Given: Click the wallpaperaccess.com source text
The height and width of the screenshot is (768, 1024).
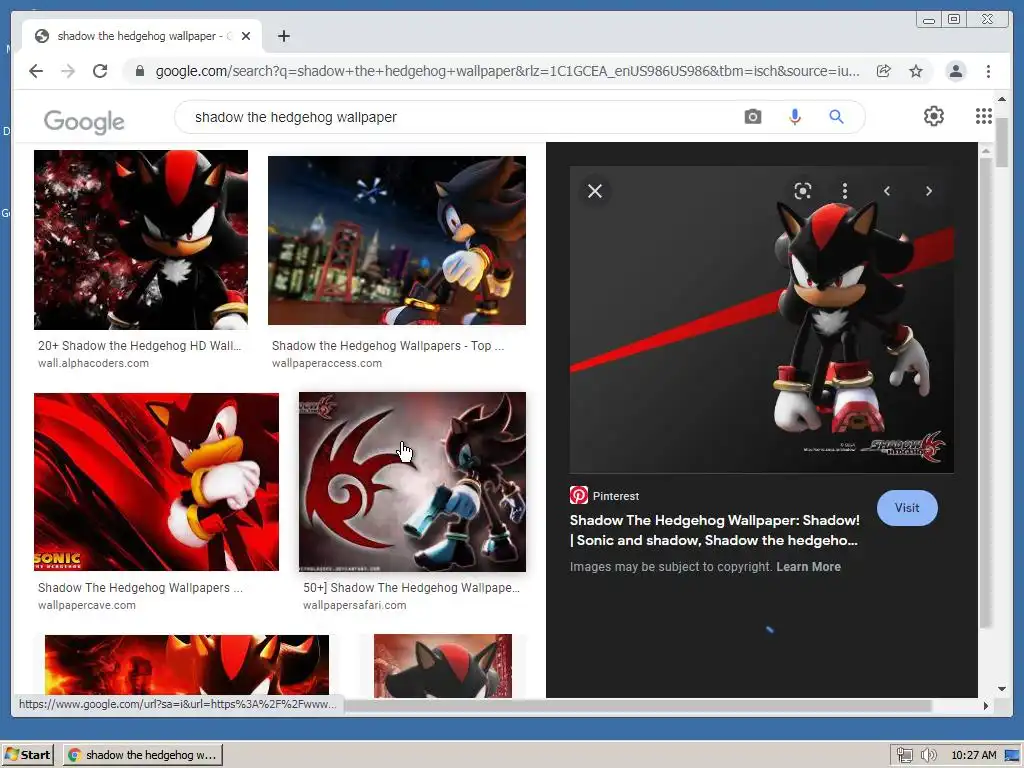Looking at the screenshot, I should tap(327, 363).
